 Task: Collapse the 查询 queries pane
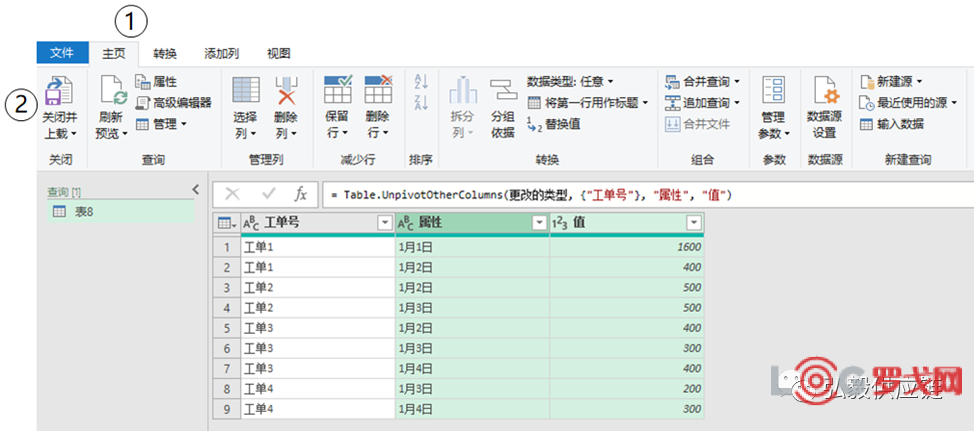[x=195, y=190]
